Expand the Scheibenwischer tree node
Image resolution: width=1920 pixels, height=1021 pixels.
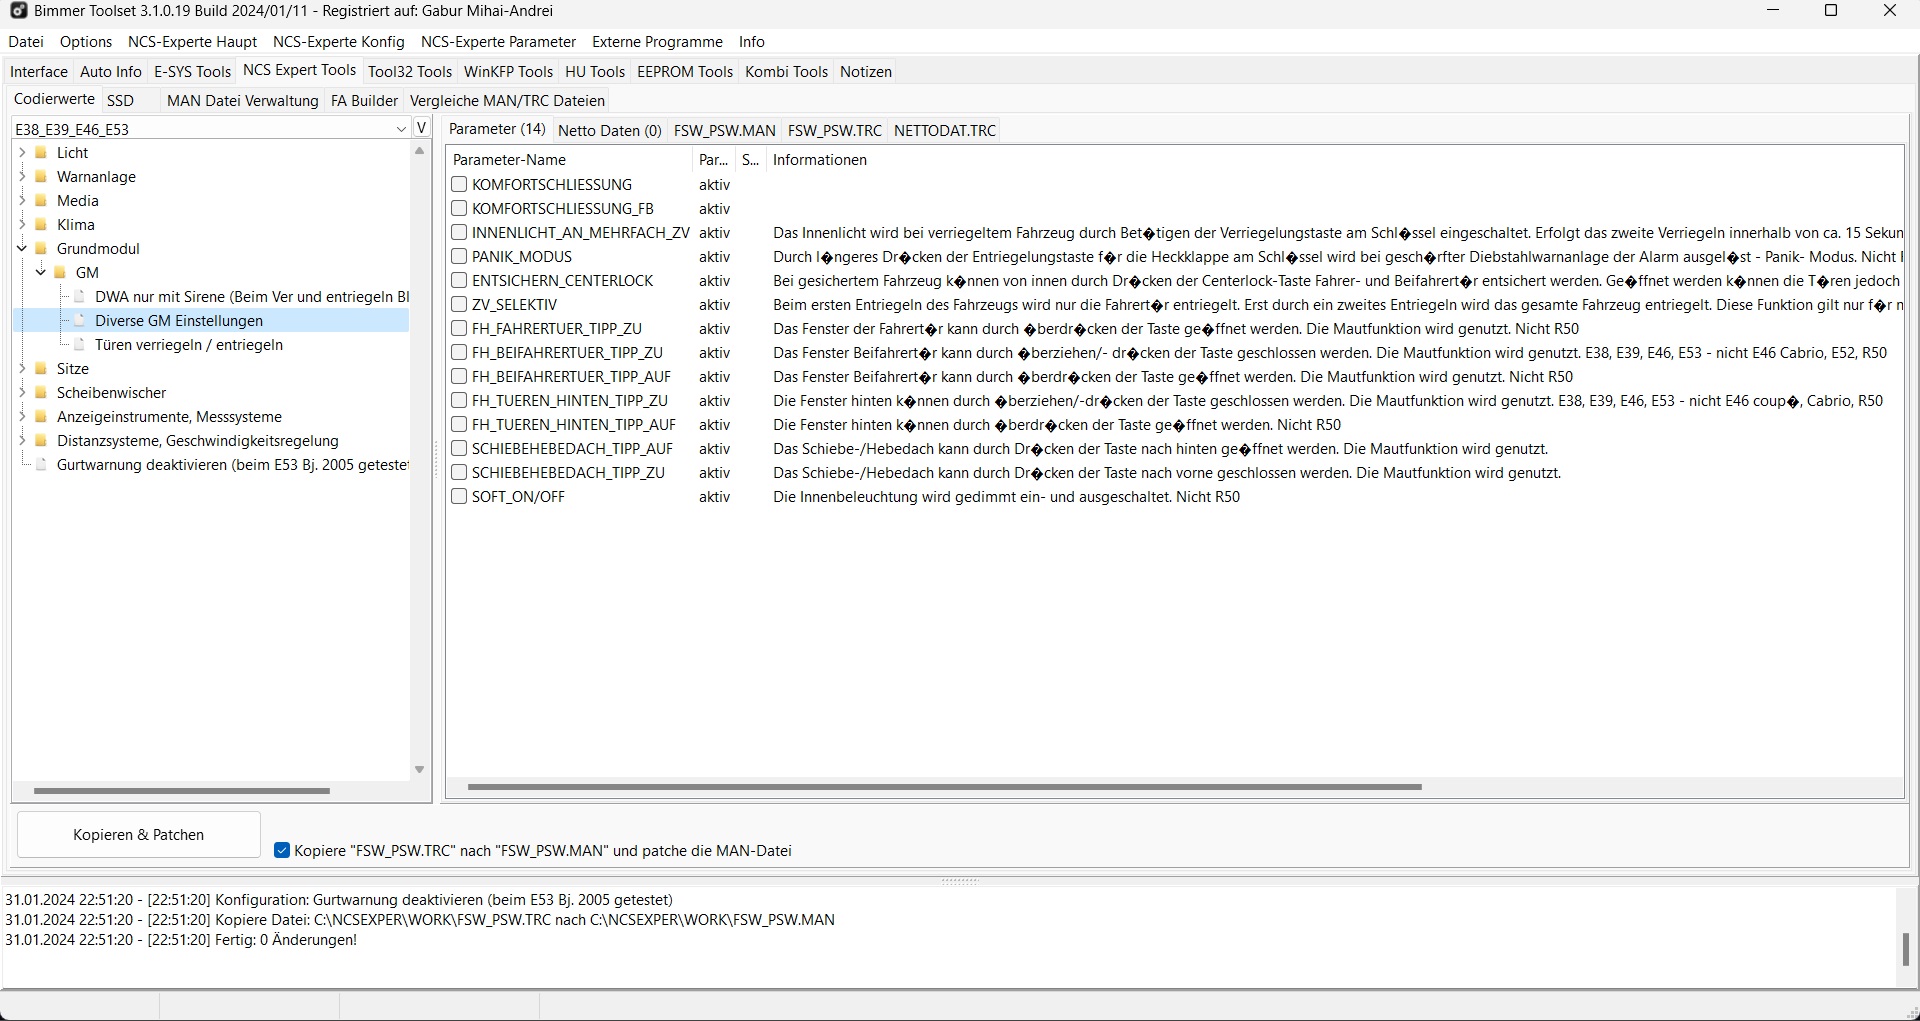tap(22, 393)
